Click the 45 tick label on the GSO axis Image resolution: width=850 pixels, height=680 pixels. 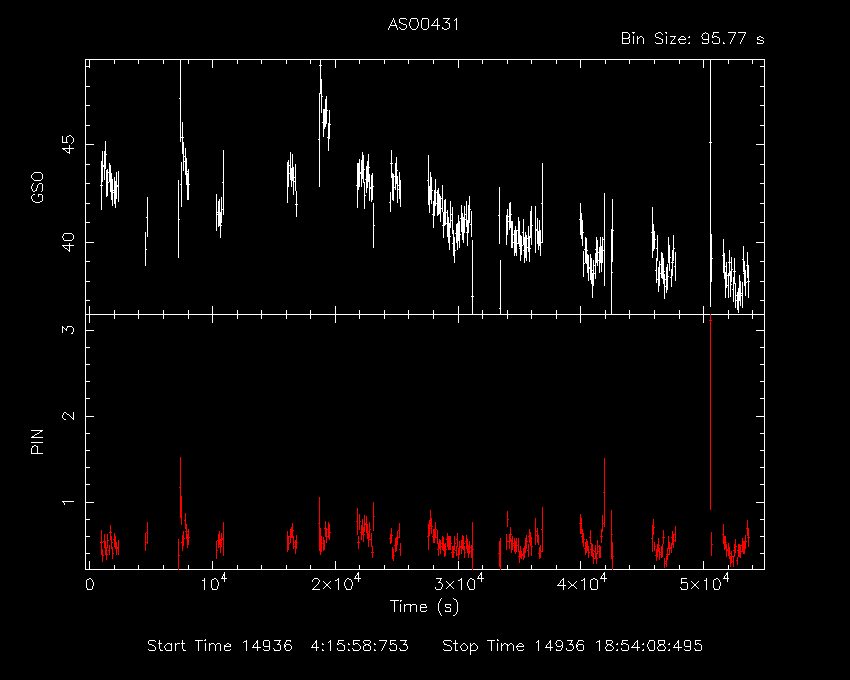point(68,144)
